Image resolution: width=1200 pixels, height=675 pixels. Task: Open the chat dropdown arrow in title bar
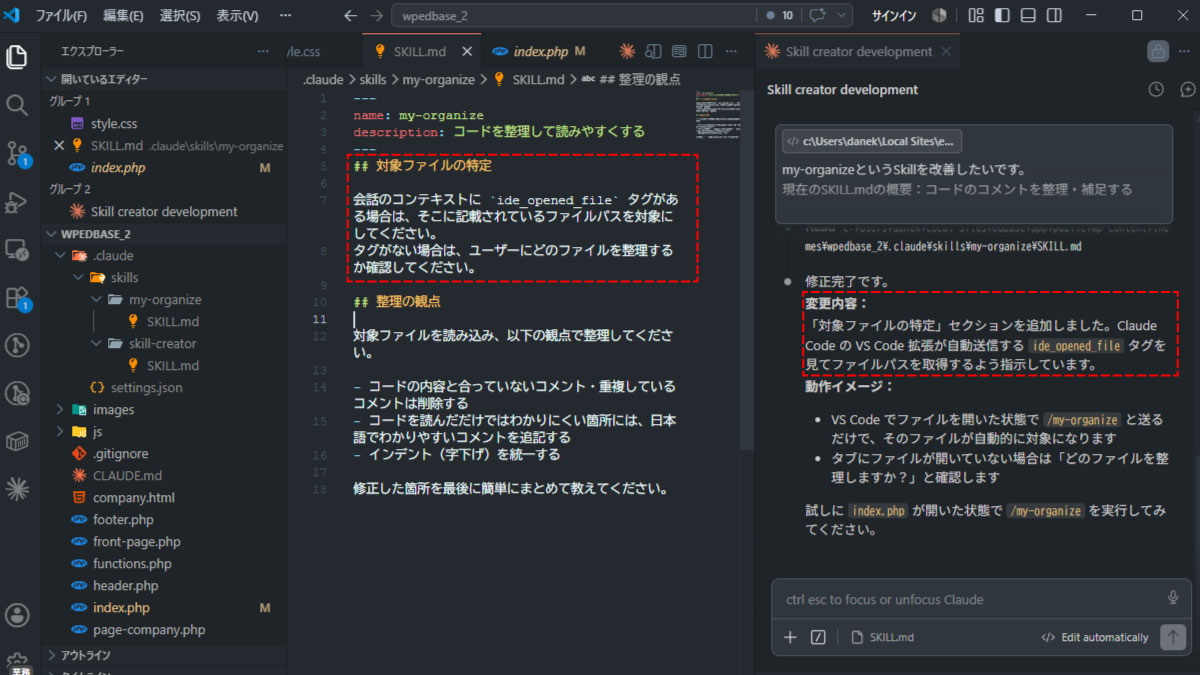pyautogui.click(x=842, y=15)
